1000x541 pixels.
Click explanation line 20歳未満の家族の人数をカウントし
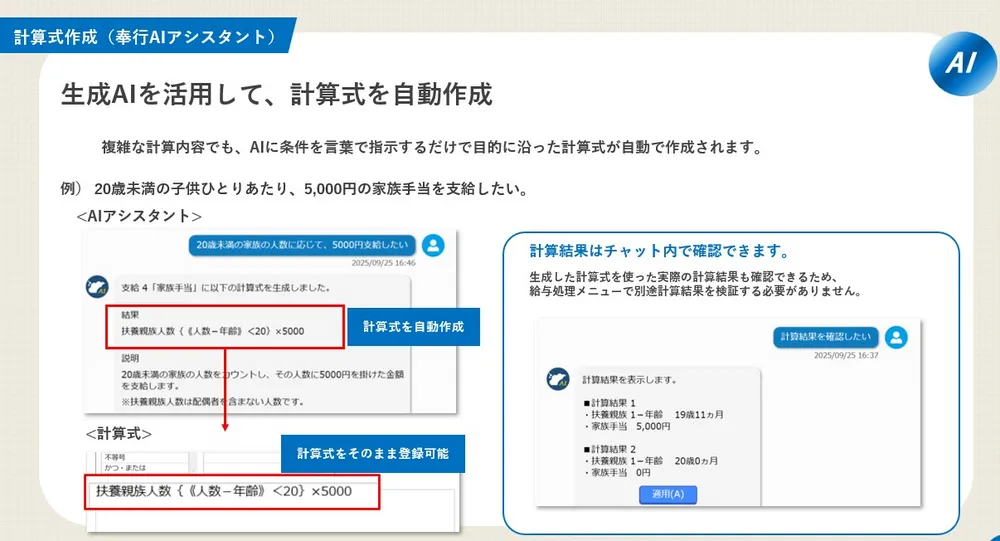tap(262, 380)
